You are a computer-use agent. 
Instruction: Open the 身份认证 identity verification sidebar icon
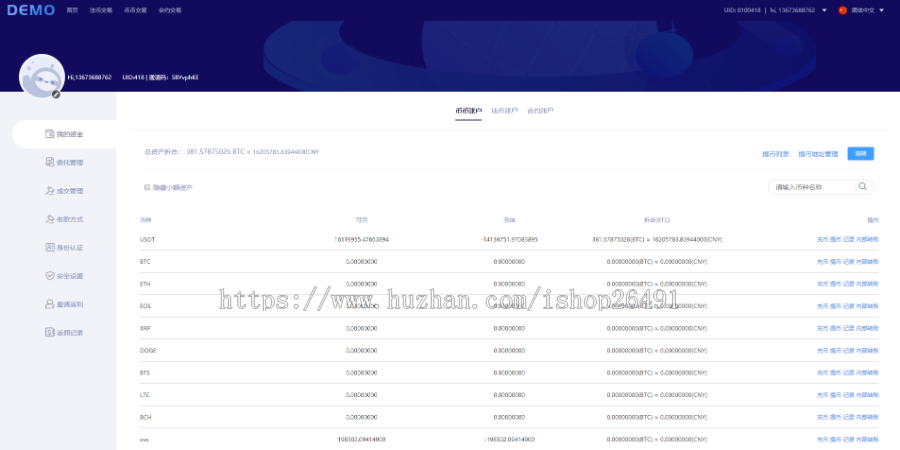pos(49,247)
